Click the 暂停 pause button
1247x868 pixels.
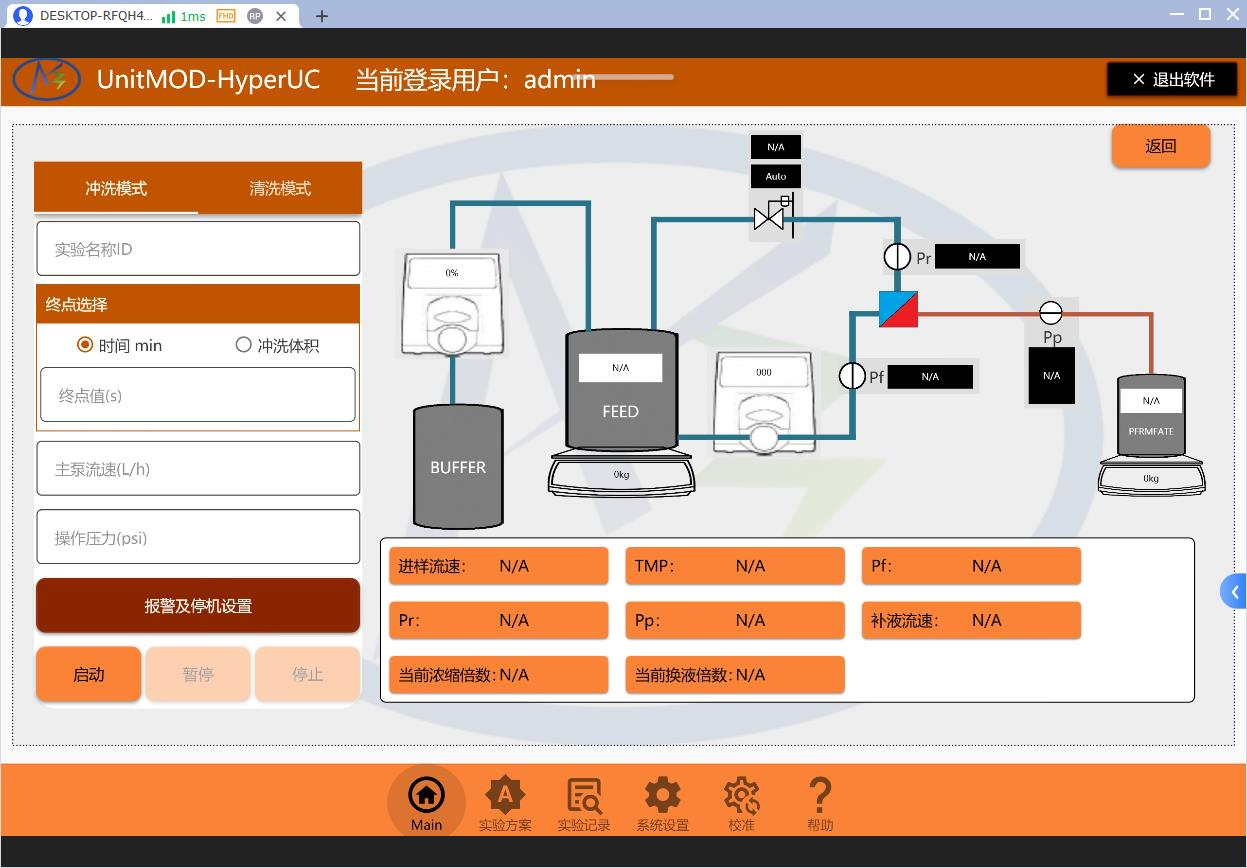point(198,674)
